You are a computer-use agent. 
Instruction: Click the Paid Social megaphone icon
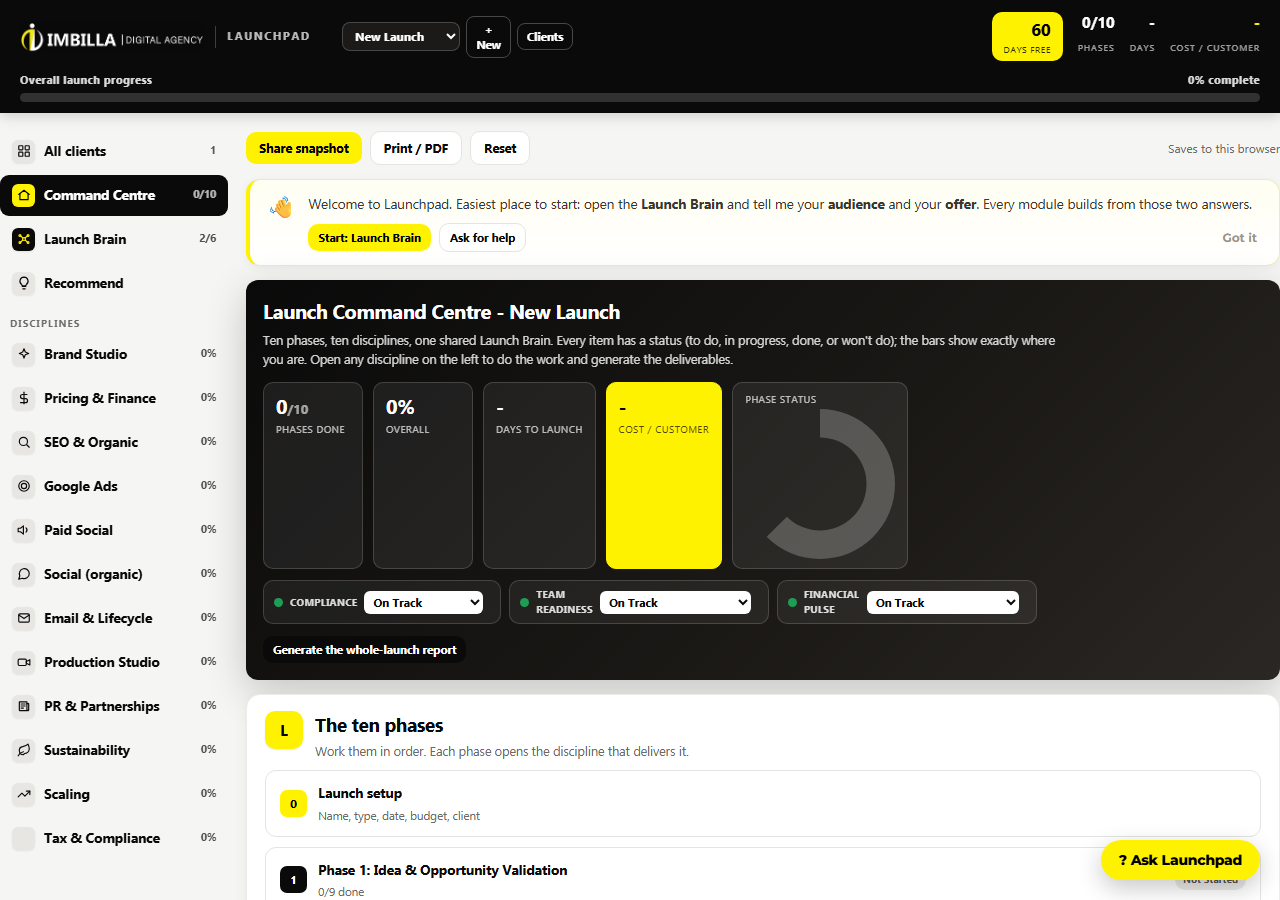23,530
